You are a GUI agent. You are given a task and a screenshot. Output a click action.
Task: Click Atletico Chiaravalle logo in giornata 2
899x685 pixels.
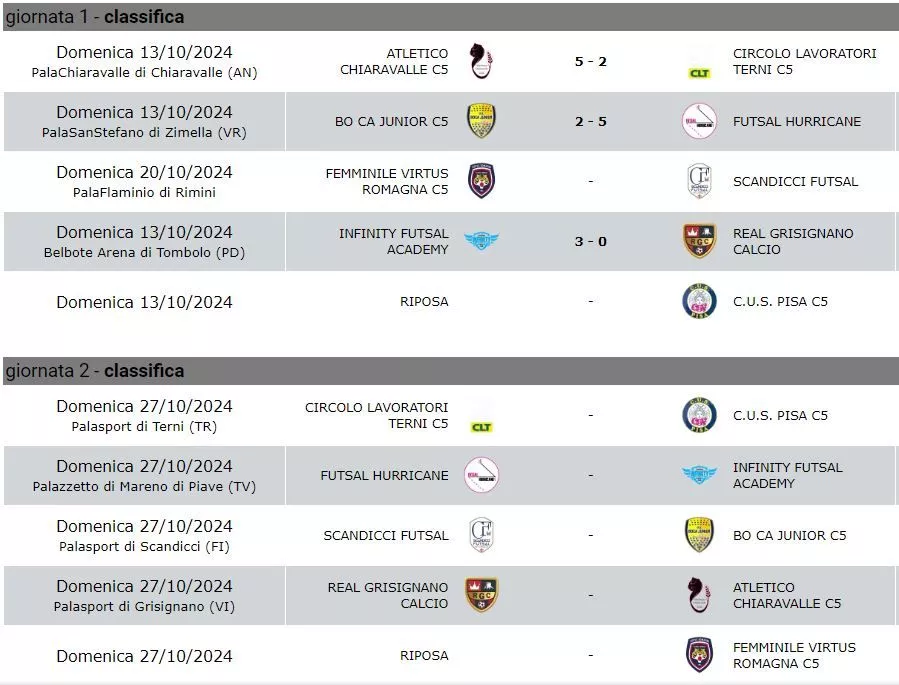click(699, 595)
